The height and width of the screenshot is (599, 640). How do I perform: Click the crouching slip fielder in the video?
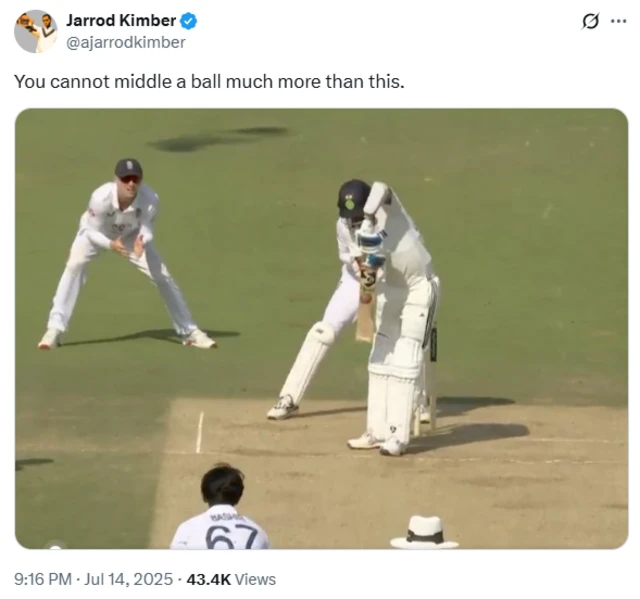pyautogui.click(x=125, y=255)
